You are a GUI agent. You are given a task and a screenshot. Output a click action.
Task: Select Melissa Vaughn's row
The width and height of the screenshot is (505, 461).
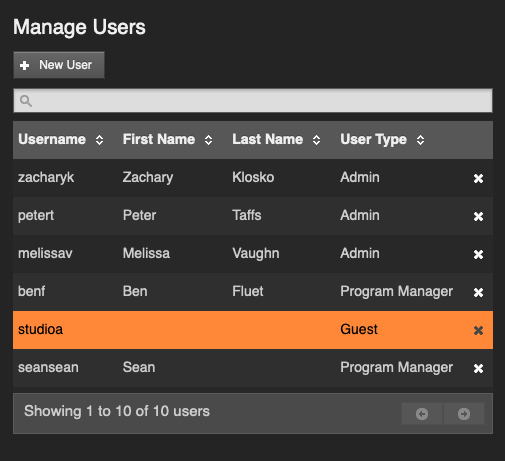253,254
